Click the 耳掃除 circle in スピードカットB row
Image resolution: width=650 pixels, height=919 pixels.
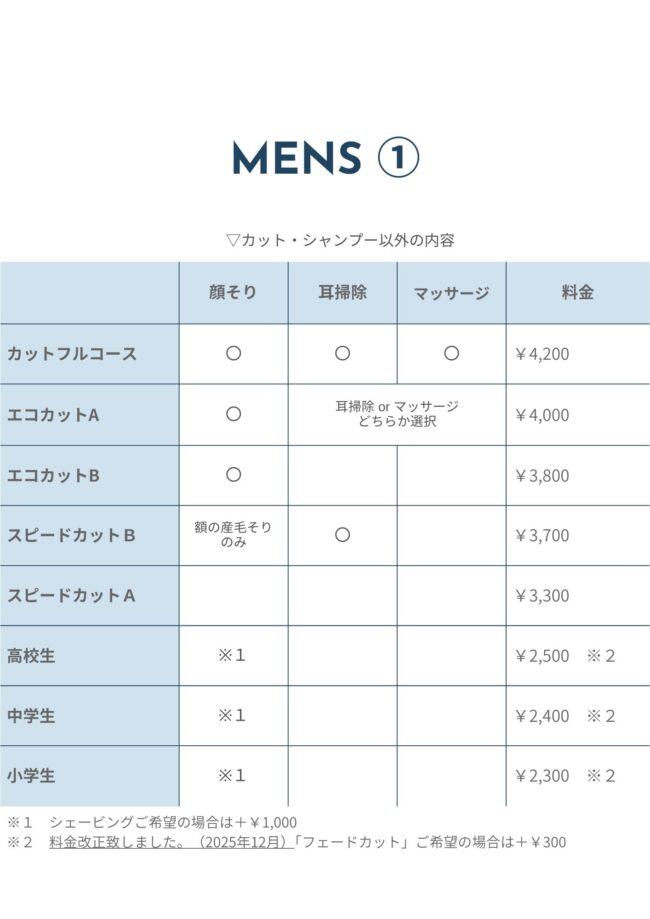coord(342,535)
